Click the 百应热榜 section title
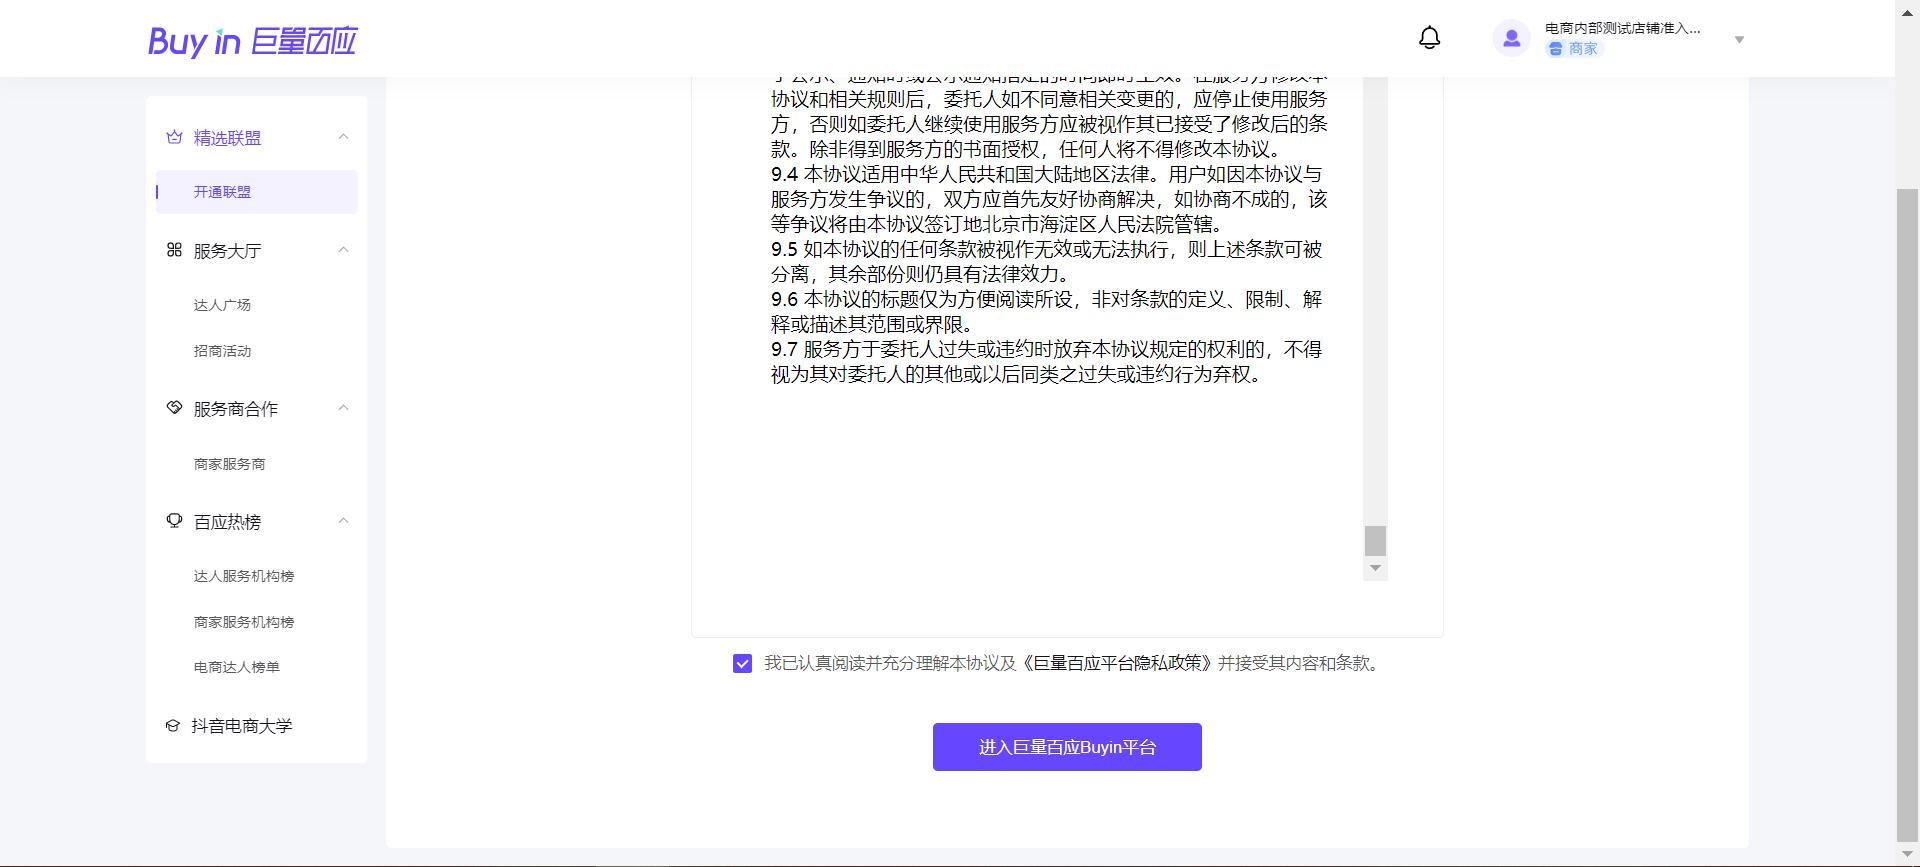Screen dimensions: 1920x867 click(x=227, y=522)
